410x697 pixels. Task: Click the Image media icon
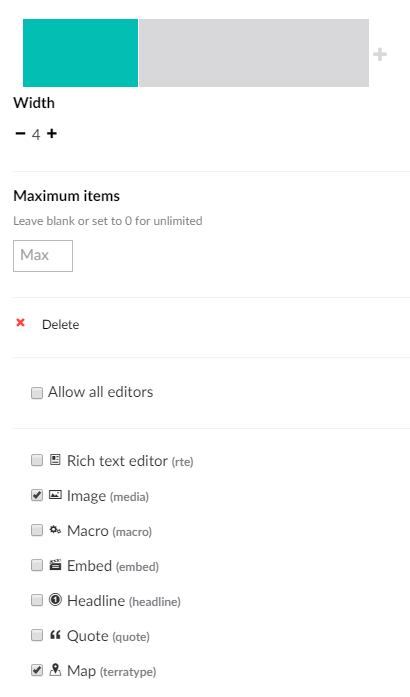[x=55, y=495]
